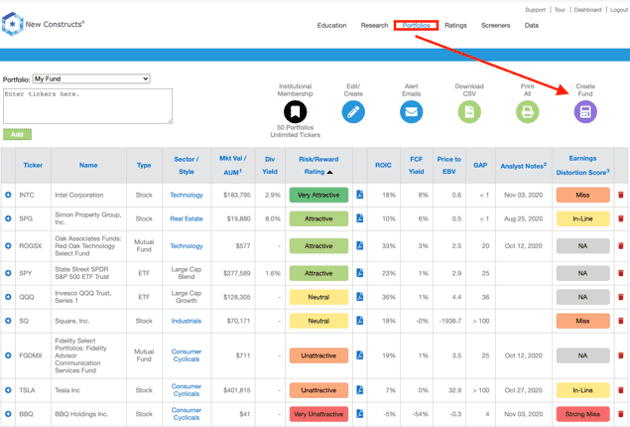The width and height of the screenshot is (630, 427).
Task: Expand the FGDMX row details
Action: (8, 355)
